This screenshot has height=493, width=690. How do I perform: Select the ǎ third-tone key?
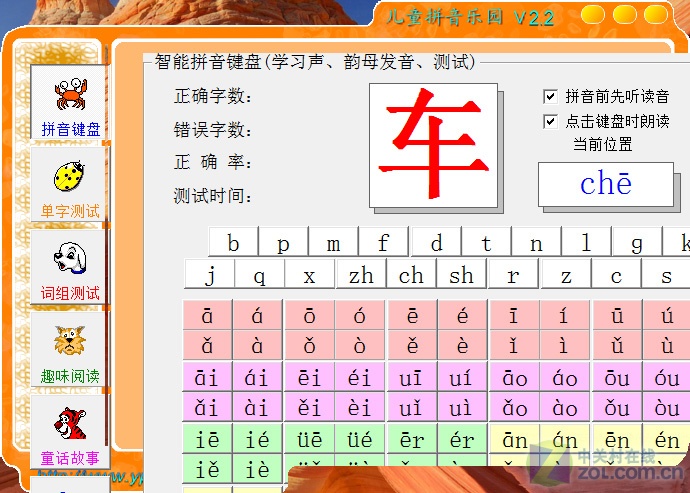[207, 345]
